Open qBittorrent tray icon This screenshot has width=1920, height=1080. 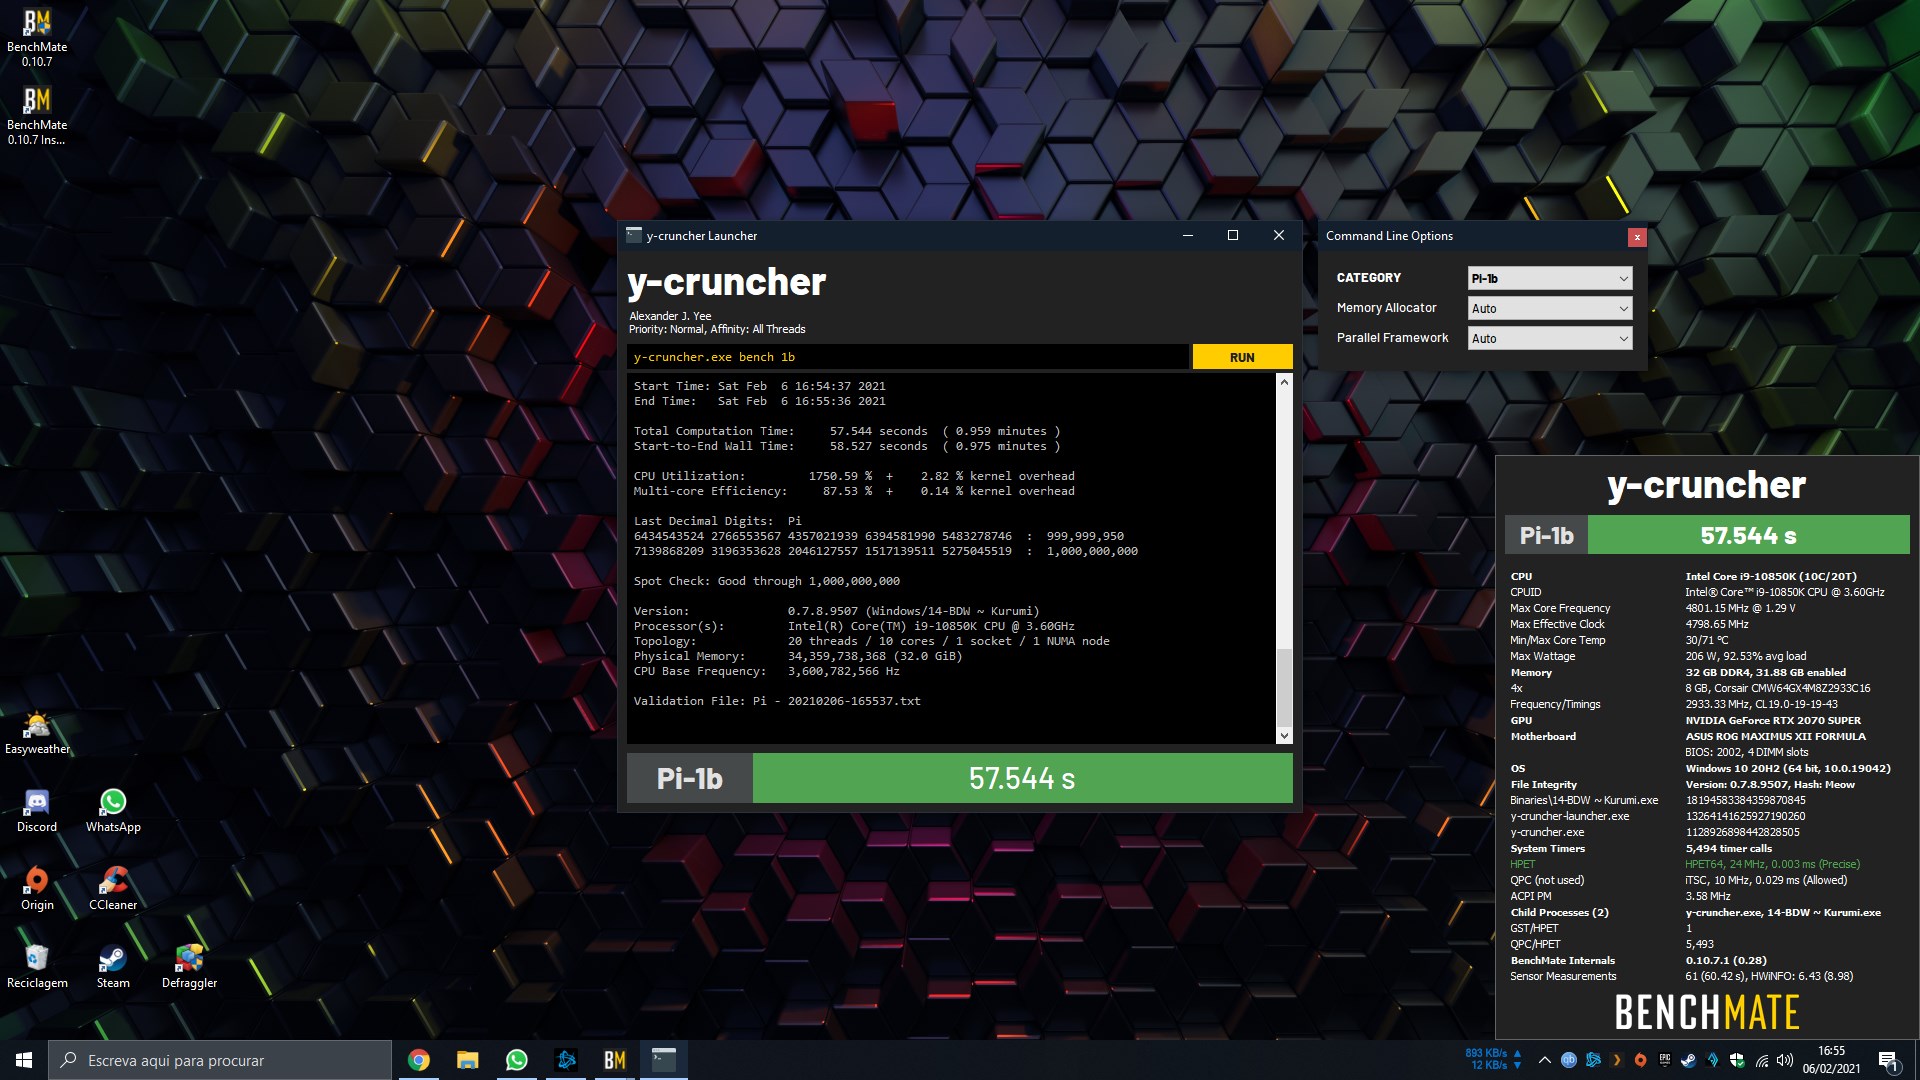click(x=1569, y=1060)
